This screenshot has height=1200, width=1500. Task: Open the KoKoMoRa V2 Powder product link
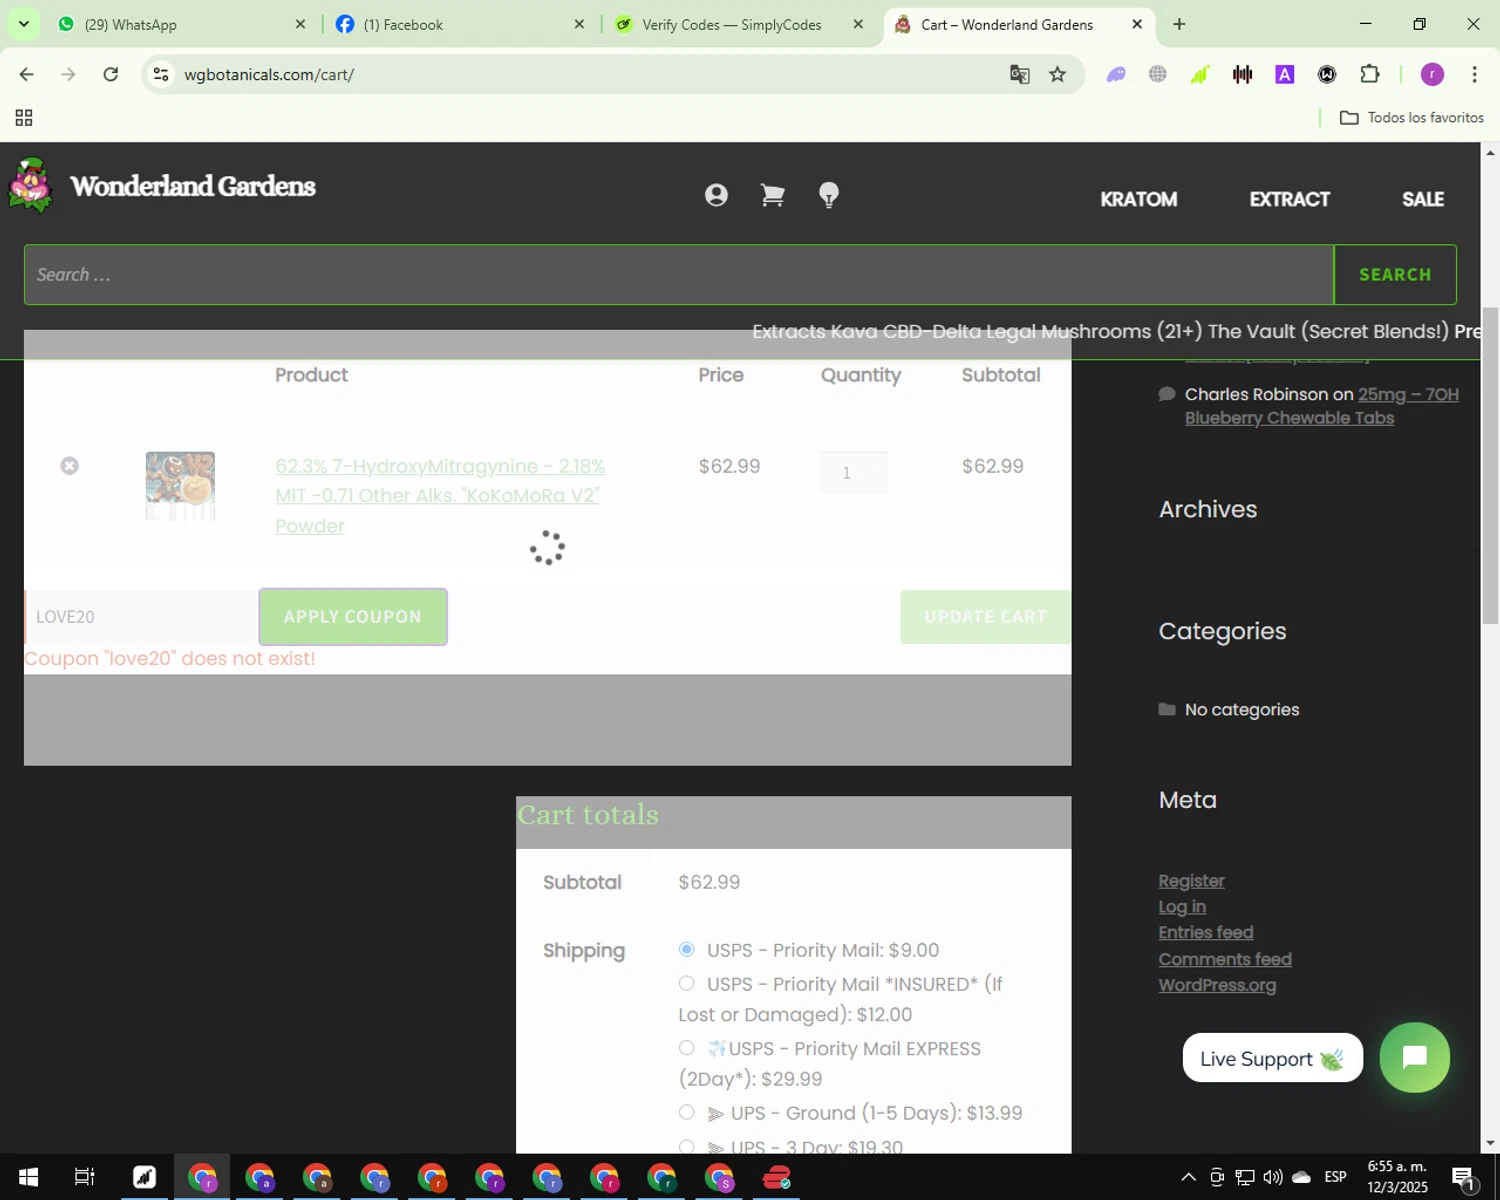coord(440,495)
